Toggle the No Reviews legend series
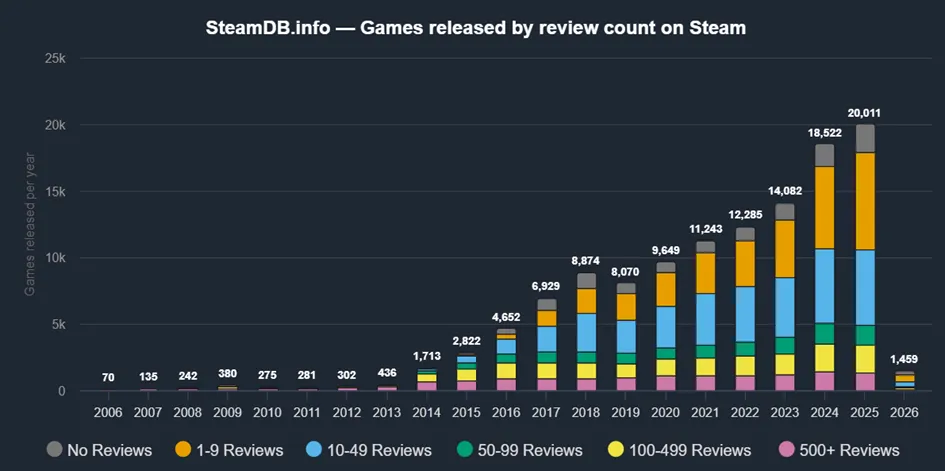The width and height of the screenshot is (945, 471). pos(99,450)
